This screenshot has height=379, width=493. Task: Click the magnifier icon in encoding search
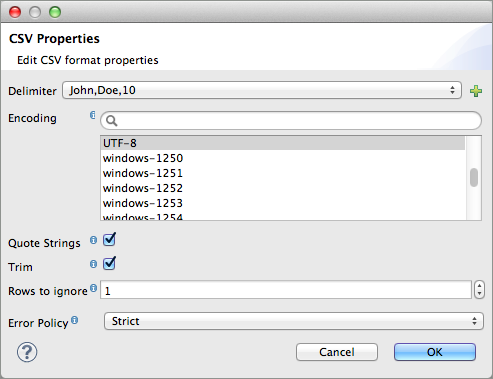coord(112,120)
